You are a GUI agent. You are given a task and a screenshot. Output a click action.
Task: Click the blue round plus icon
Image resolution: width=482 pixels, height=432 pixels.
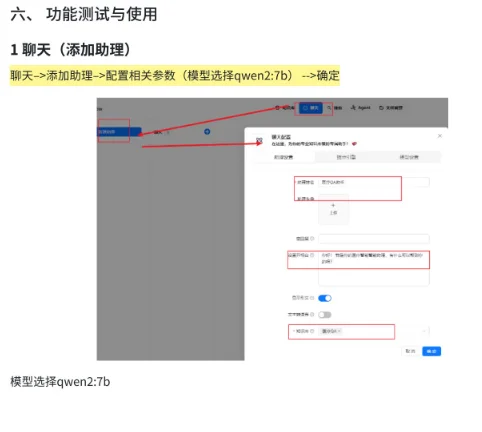tap(207, 132)
